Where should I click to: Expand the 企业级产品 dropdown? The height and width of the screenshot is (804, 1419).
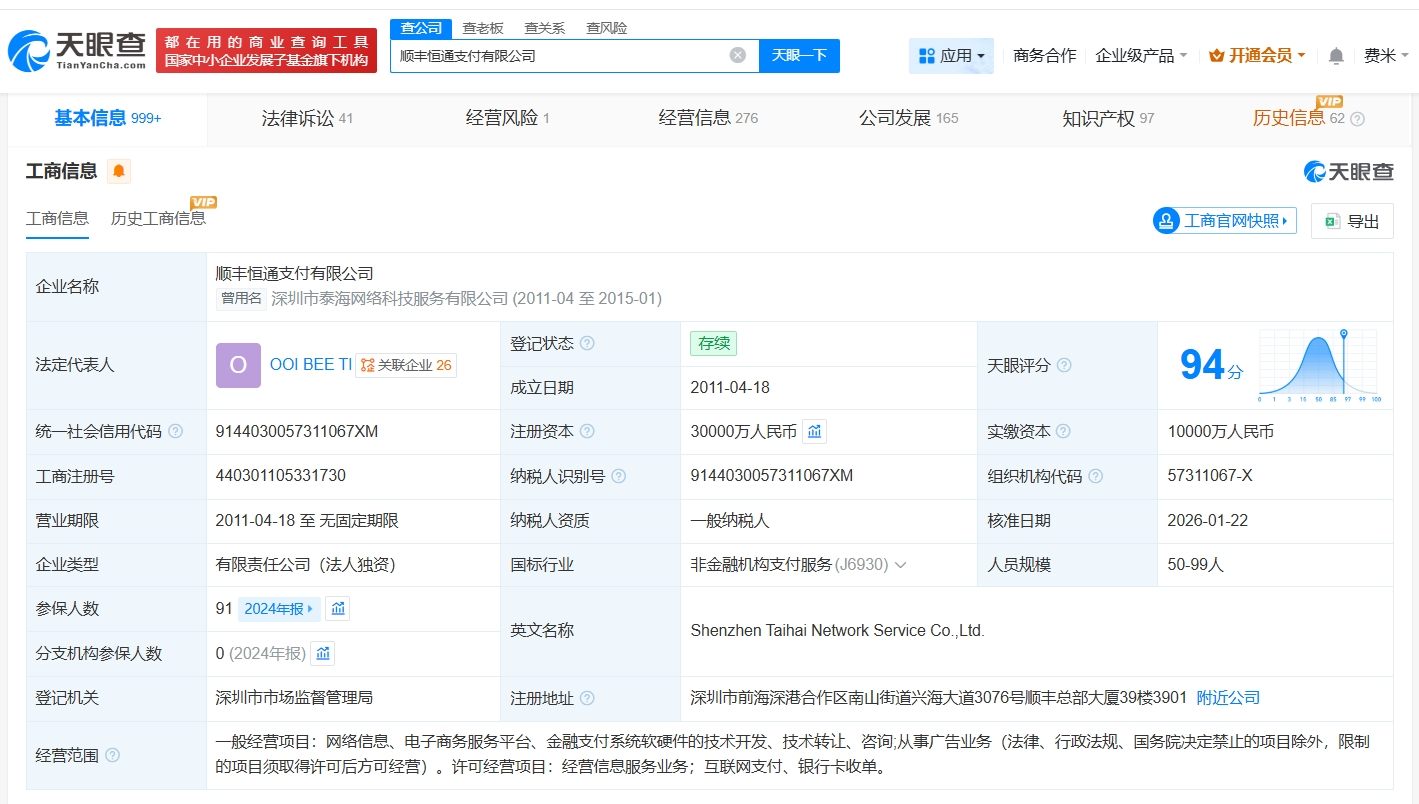pos(1141,56)
